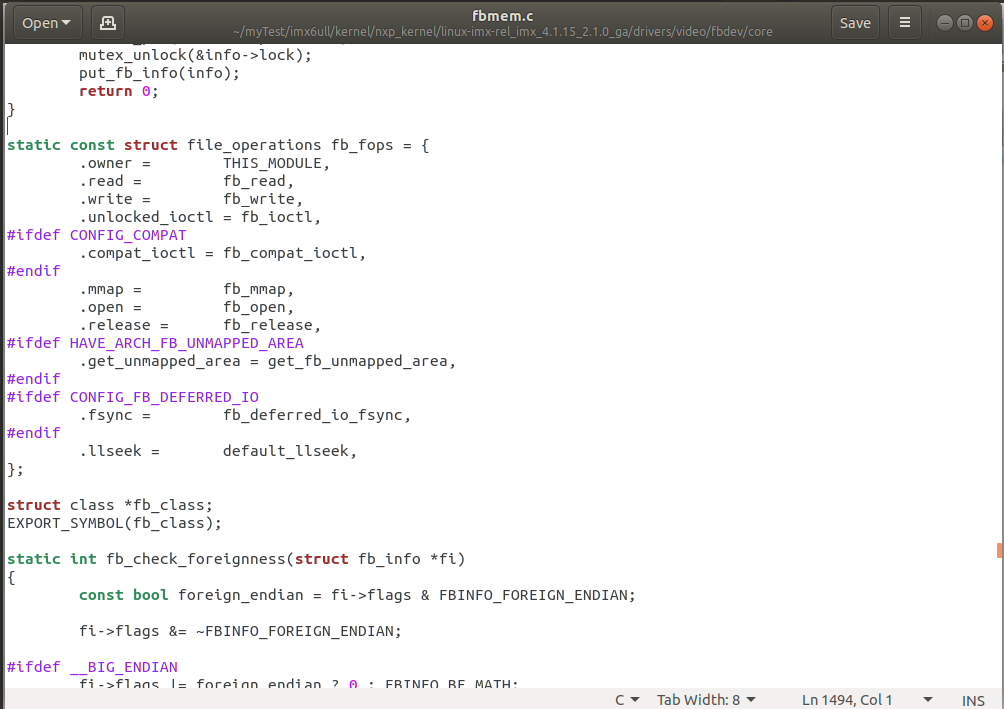Click on 'struct class *fb_class;' line
This screenshot has height=709, width=1004.
[x=109, y=505]
